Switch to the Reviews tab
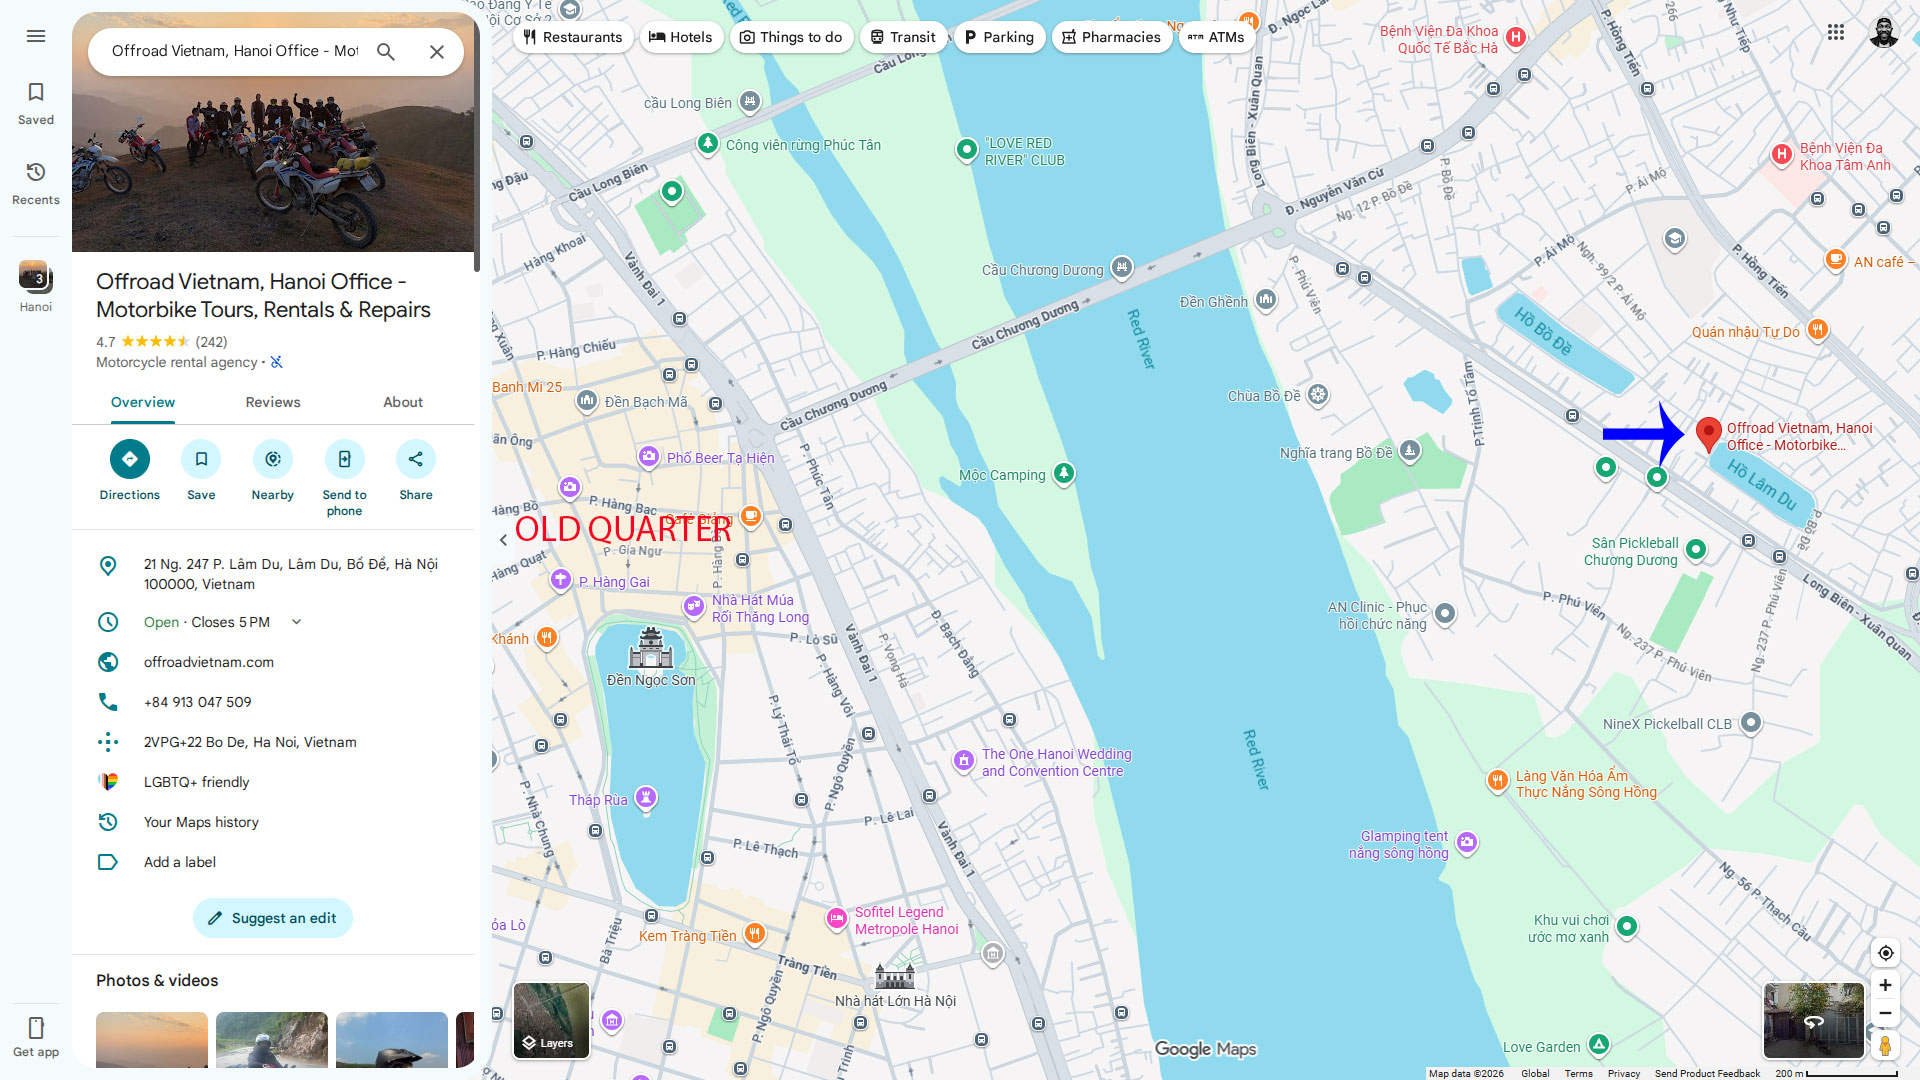The image size is (1920, 1080). click(273, 402)
